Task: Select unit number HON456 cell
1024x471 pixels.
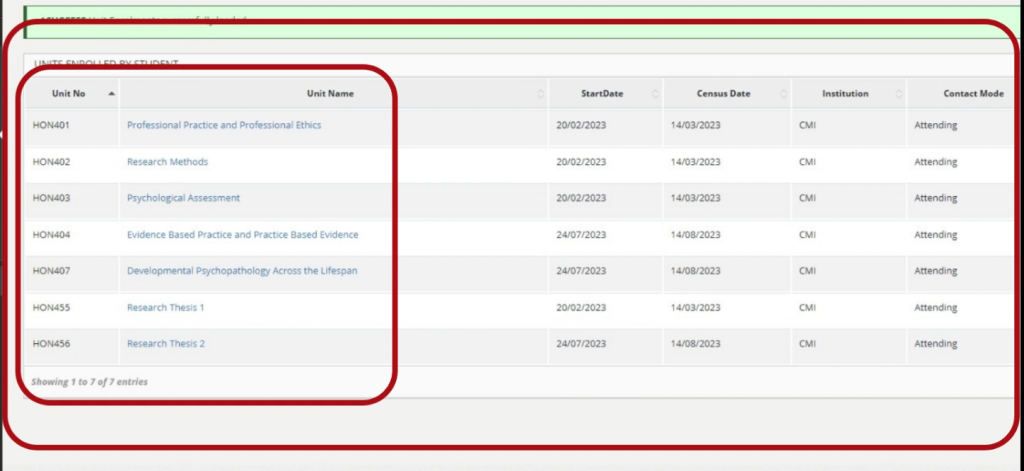Action: tap(72, 344)
